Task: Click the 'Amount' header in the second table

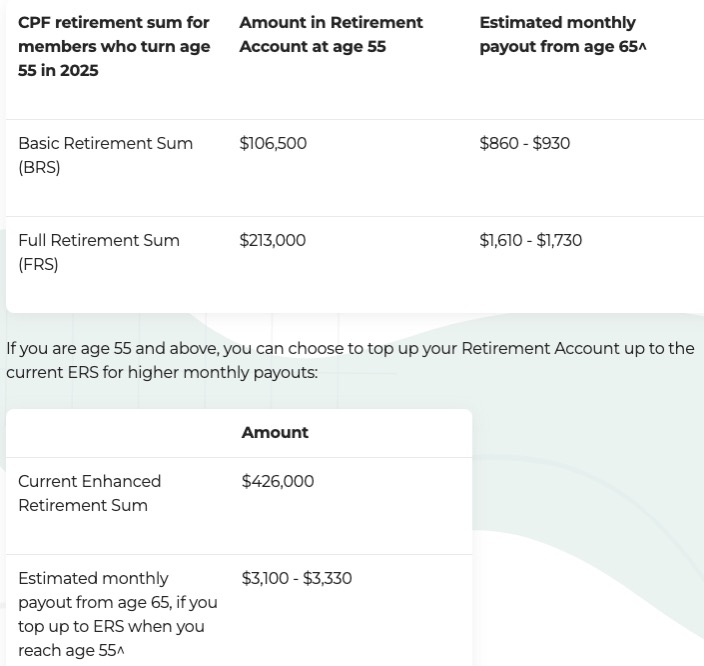Action: tap(275, 432)
